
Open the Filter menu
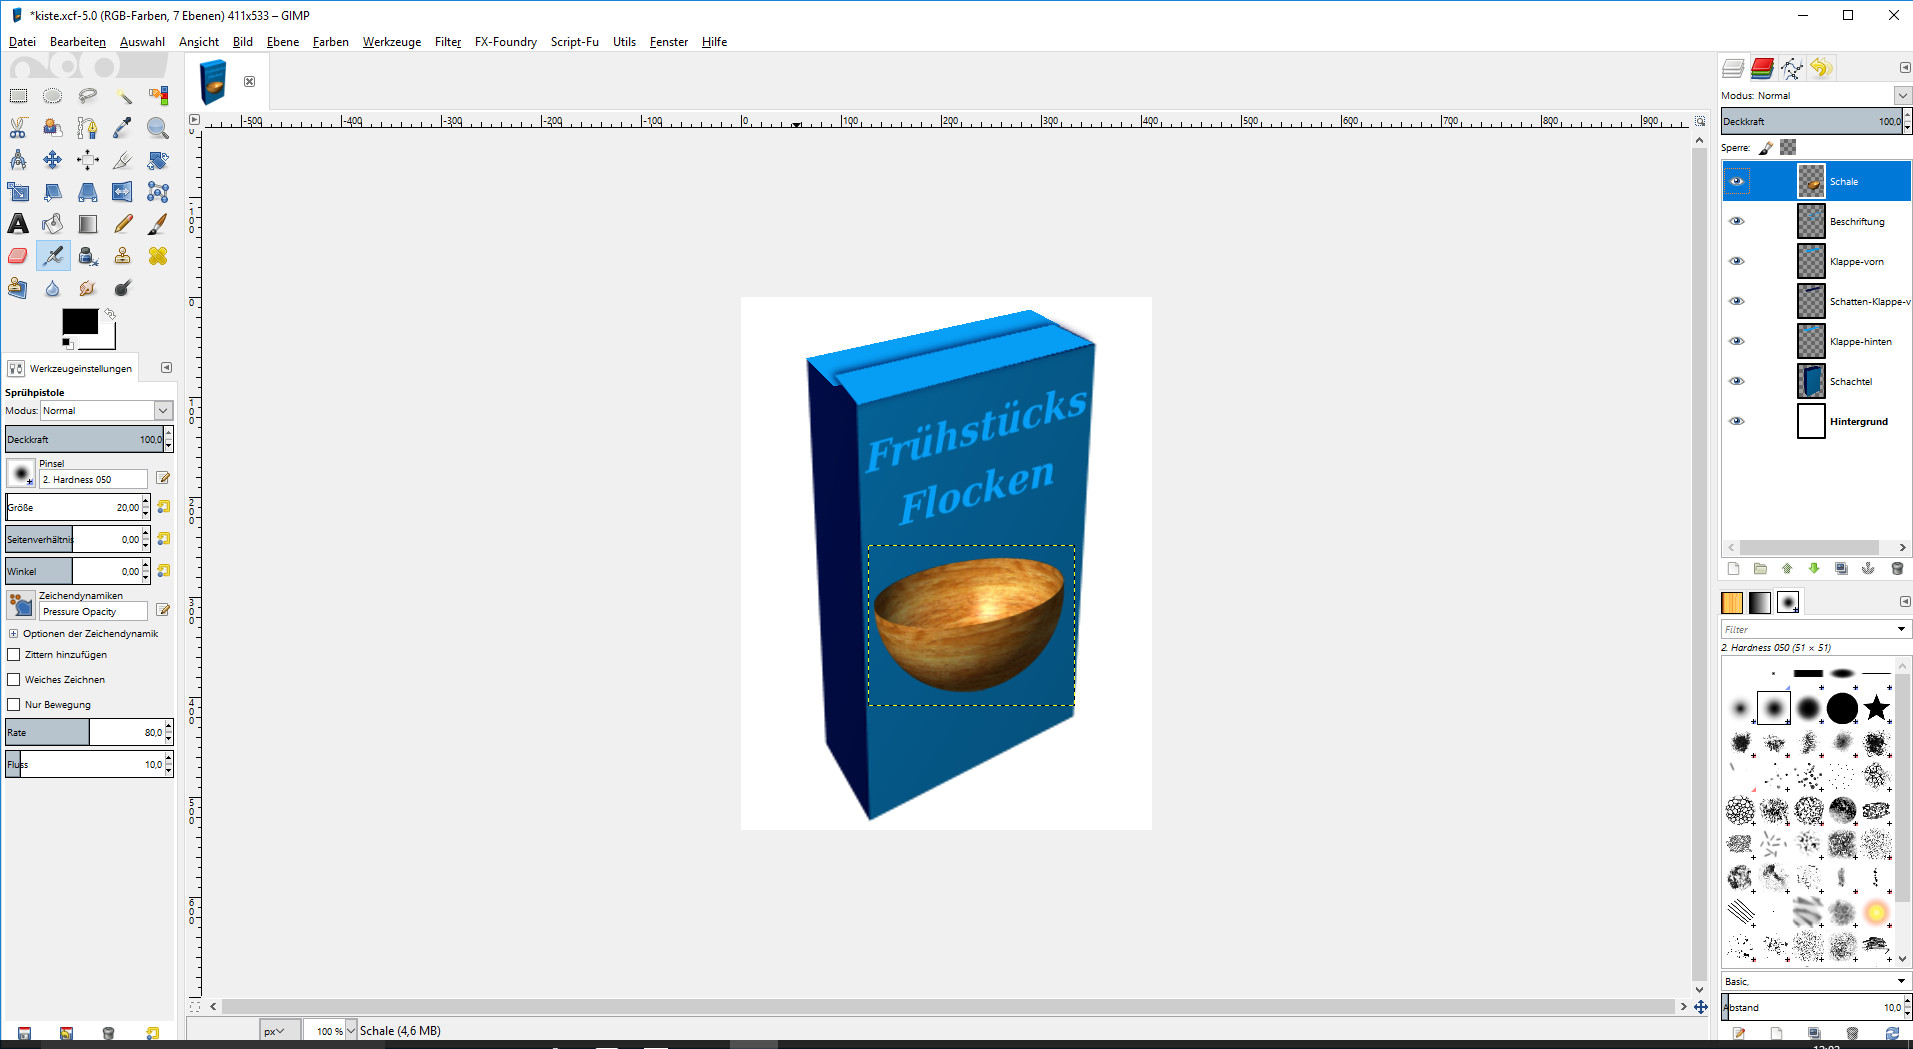pos(447,42)
